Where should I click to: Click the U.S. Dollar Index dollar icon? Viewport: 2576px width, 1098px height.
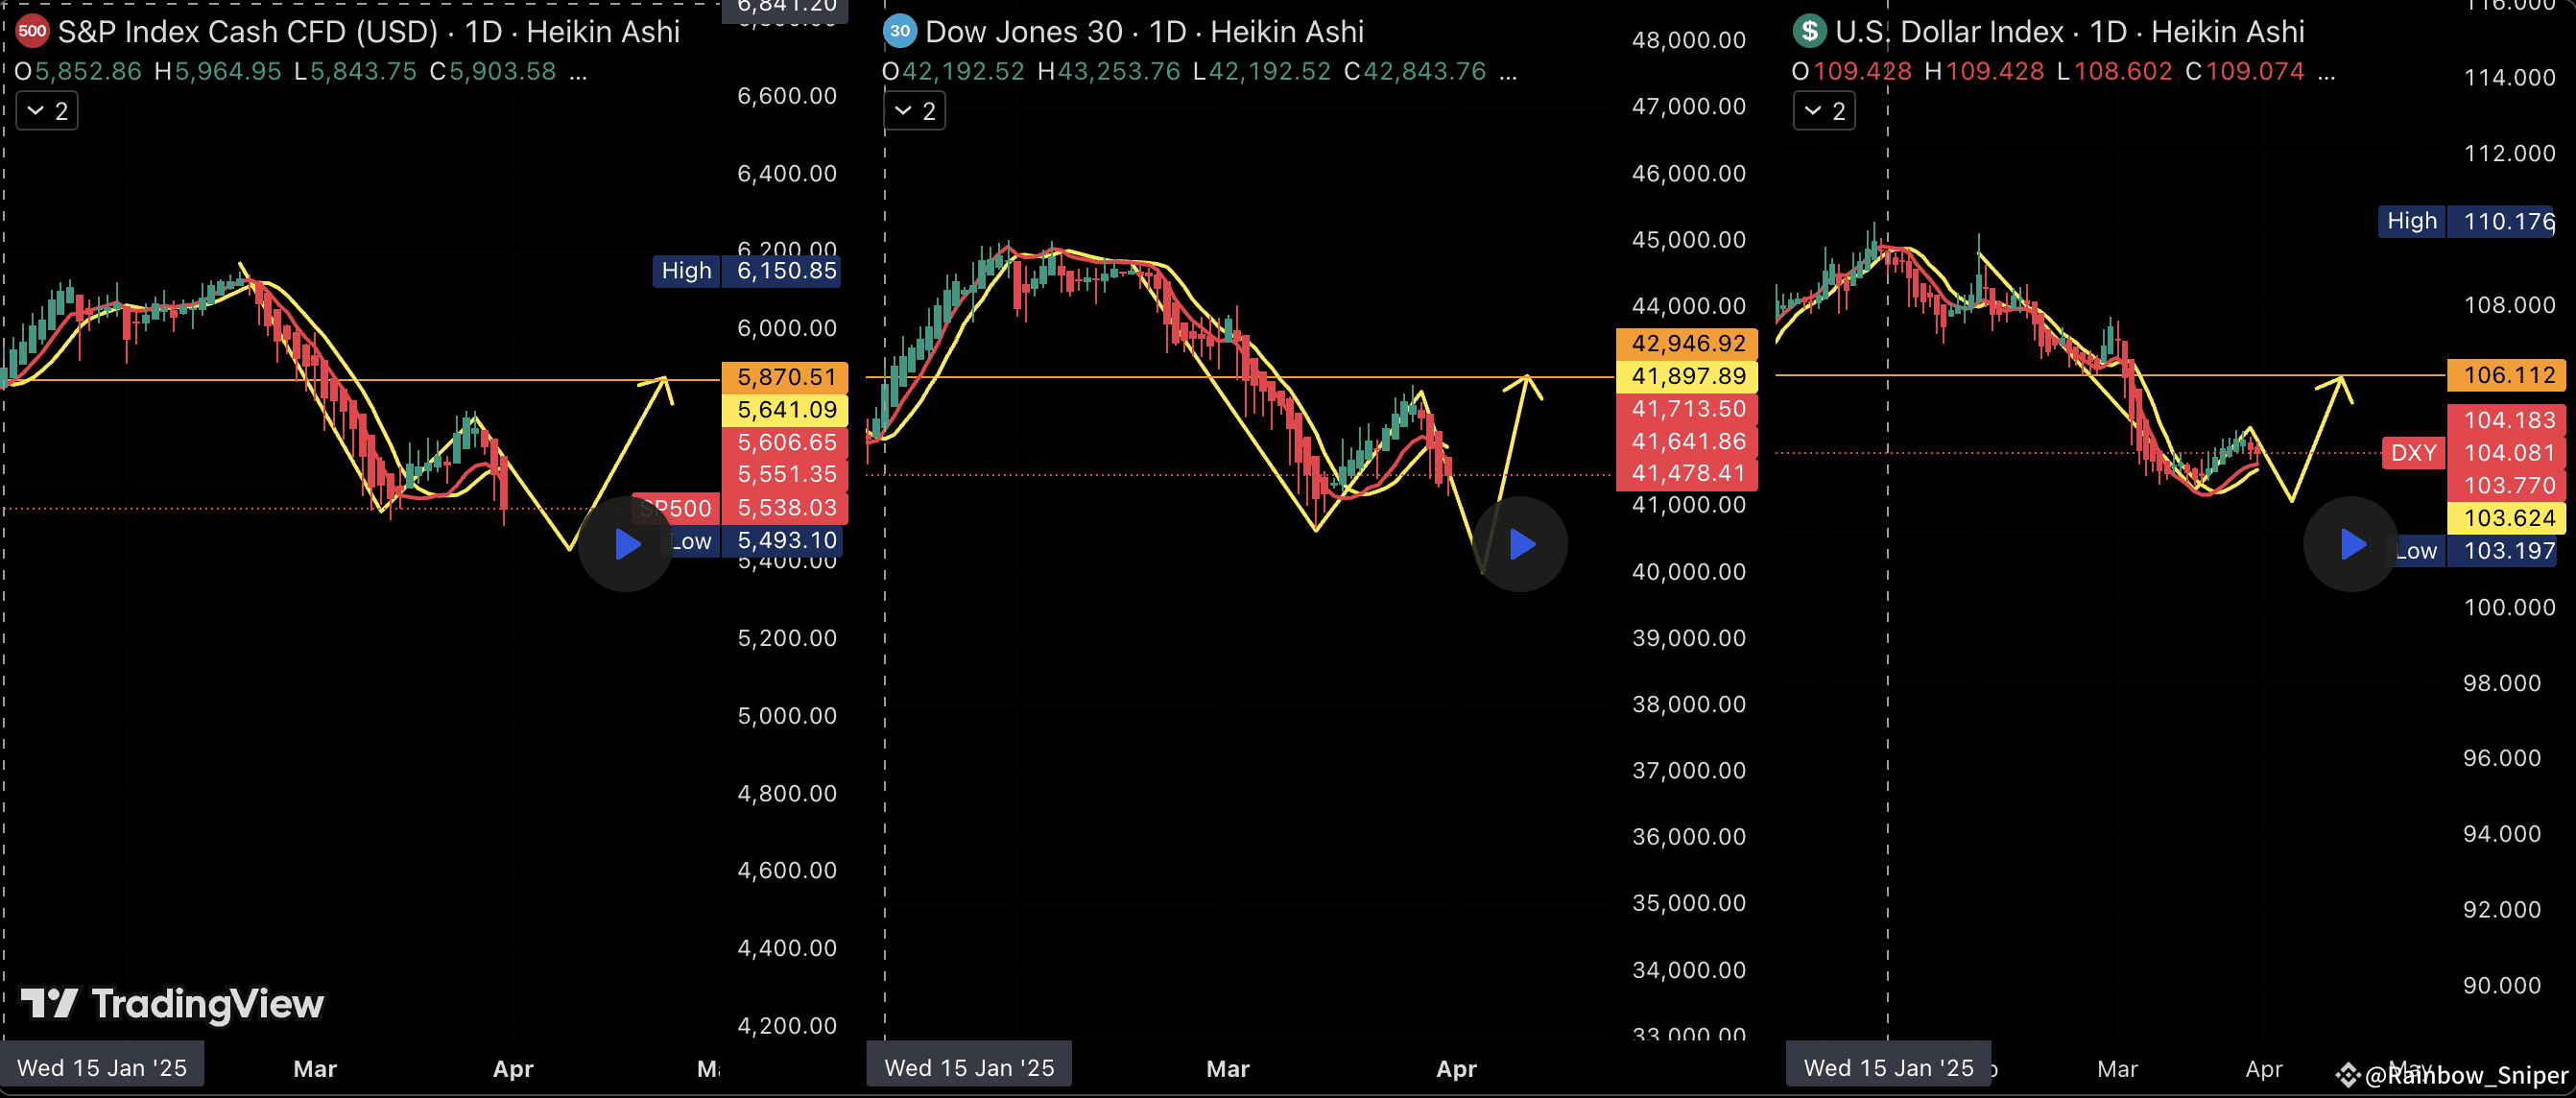1808,31
